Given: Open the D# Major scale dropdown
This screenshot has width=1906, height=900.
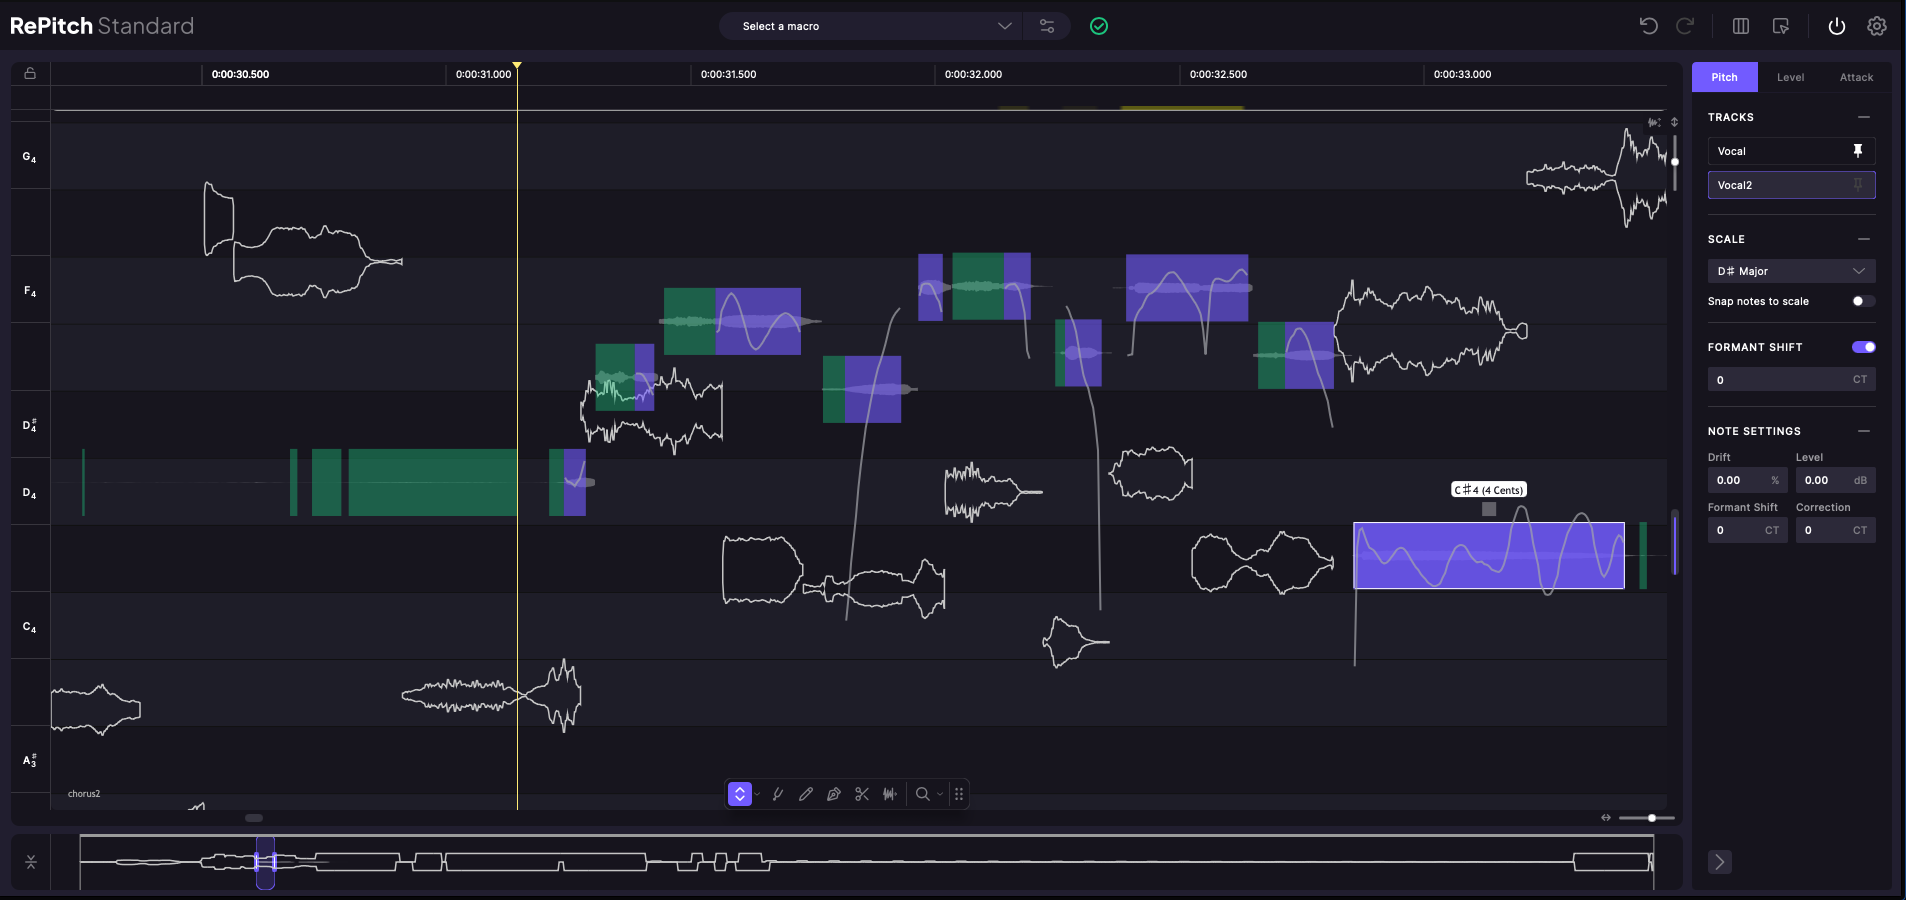Looking at the screenshot, I should click(x=1791, y=271).
